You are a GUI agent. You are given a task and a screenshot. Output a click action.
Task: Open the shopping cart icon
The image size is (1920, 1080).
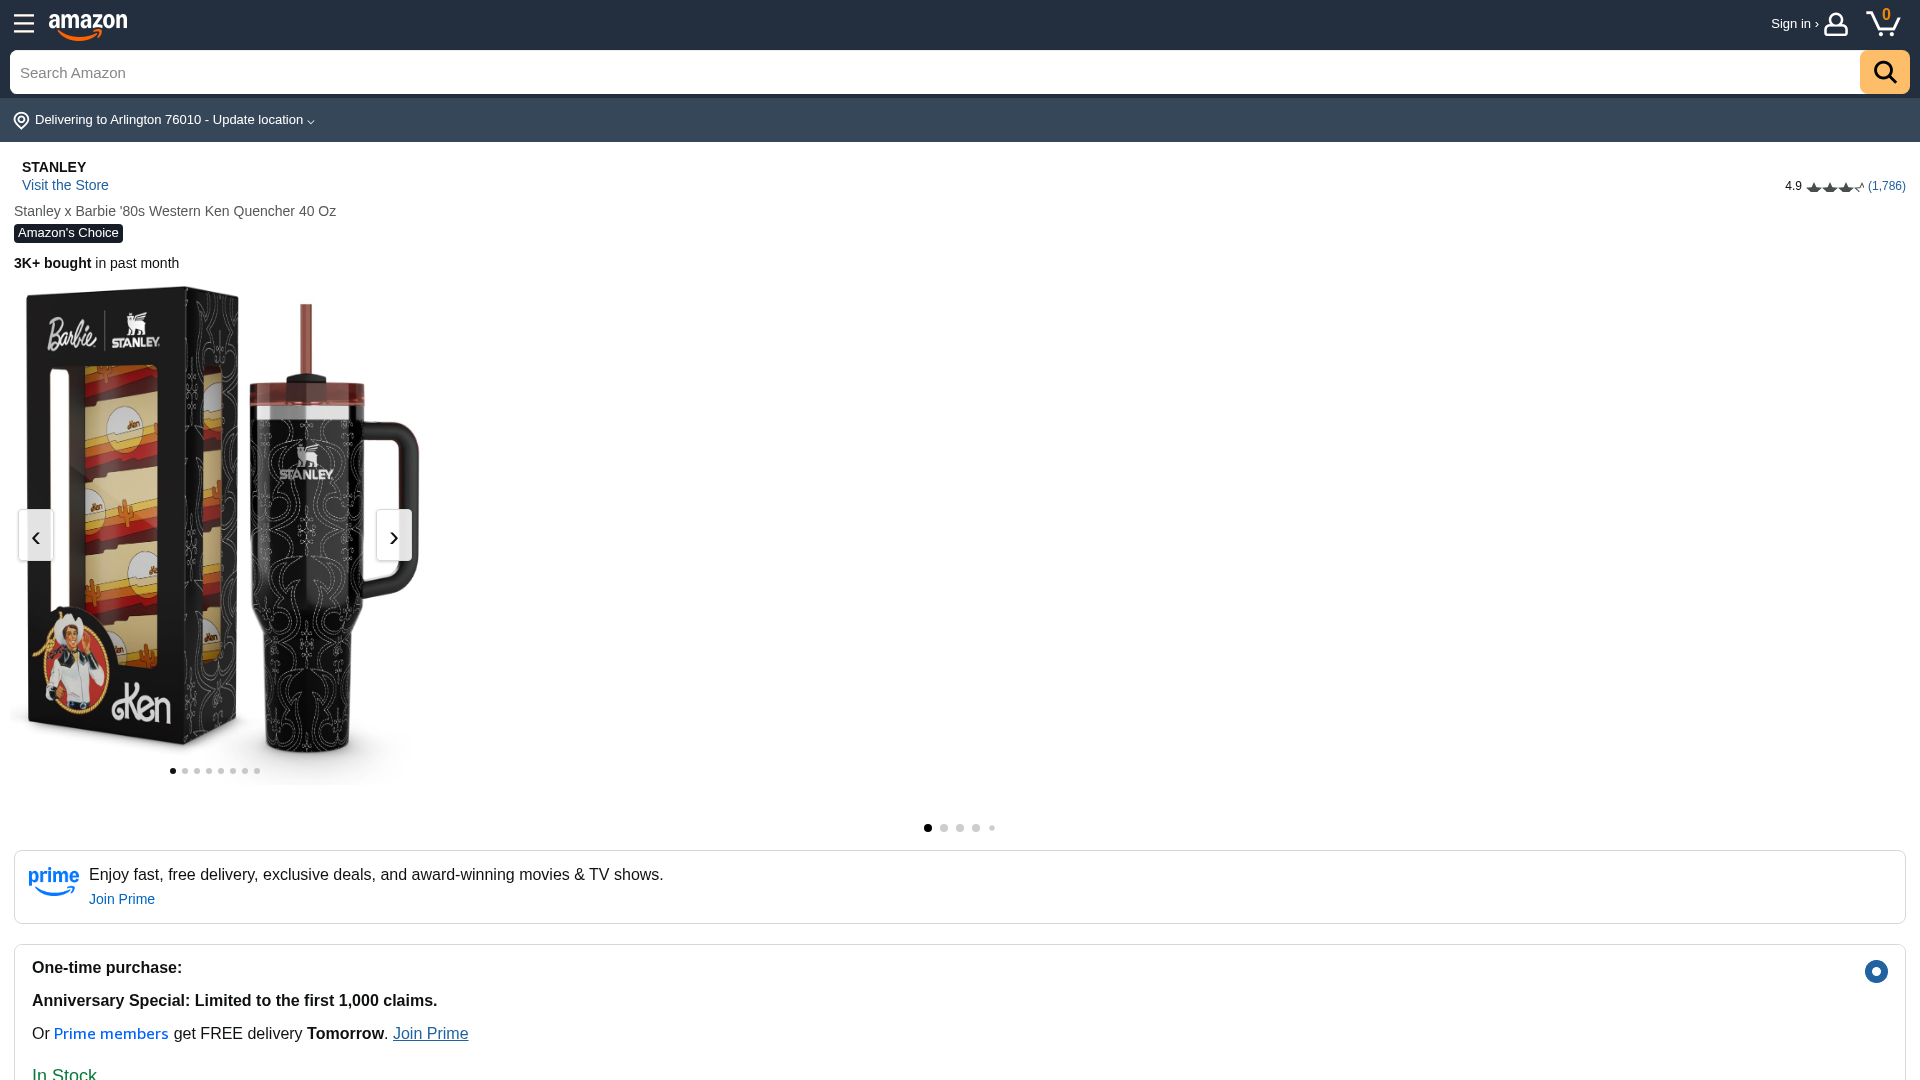point(1884,22)
